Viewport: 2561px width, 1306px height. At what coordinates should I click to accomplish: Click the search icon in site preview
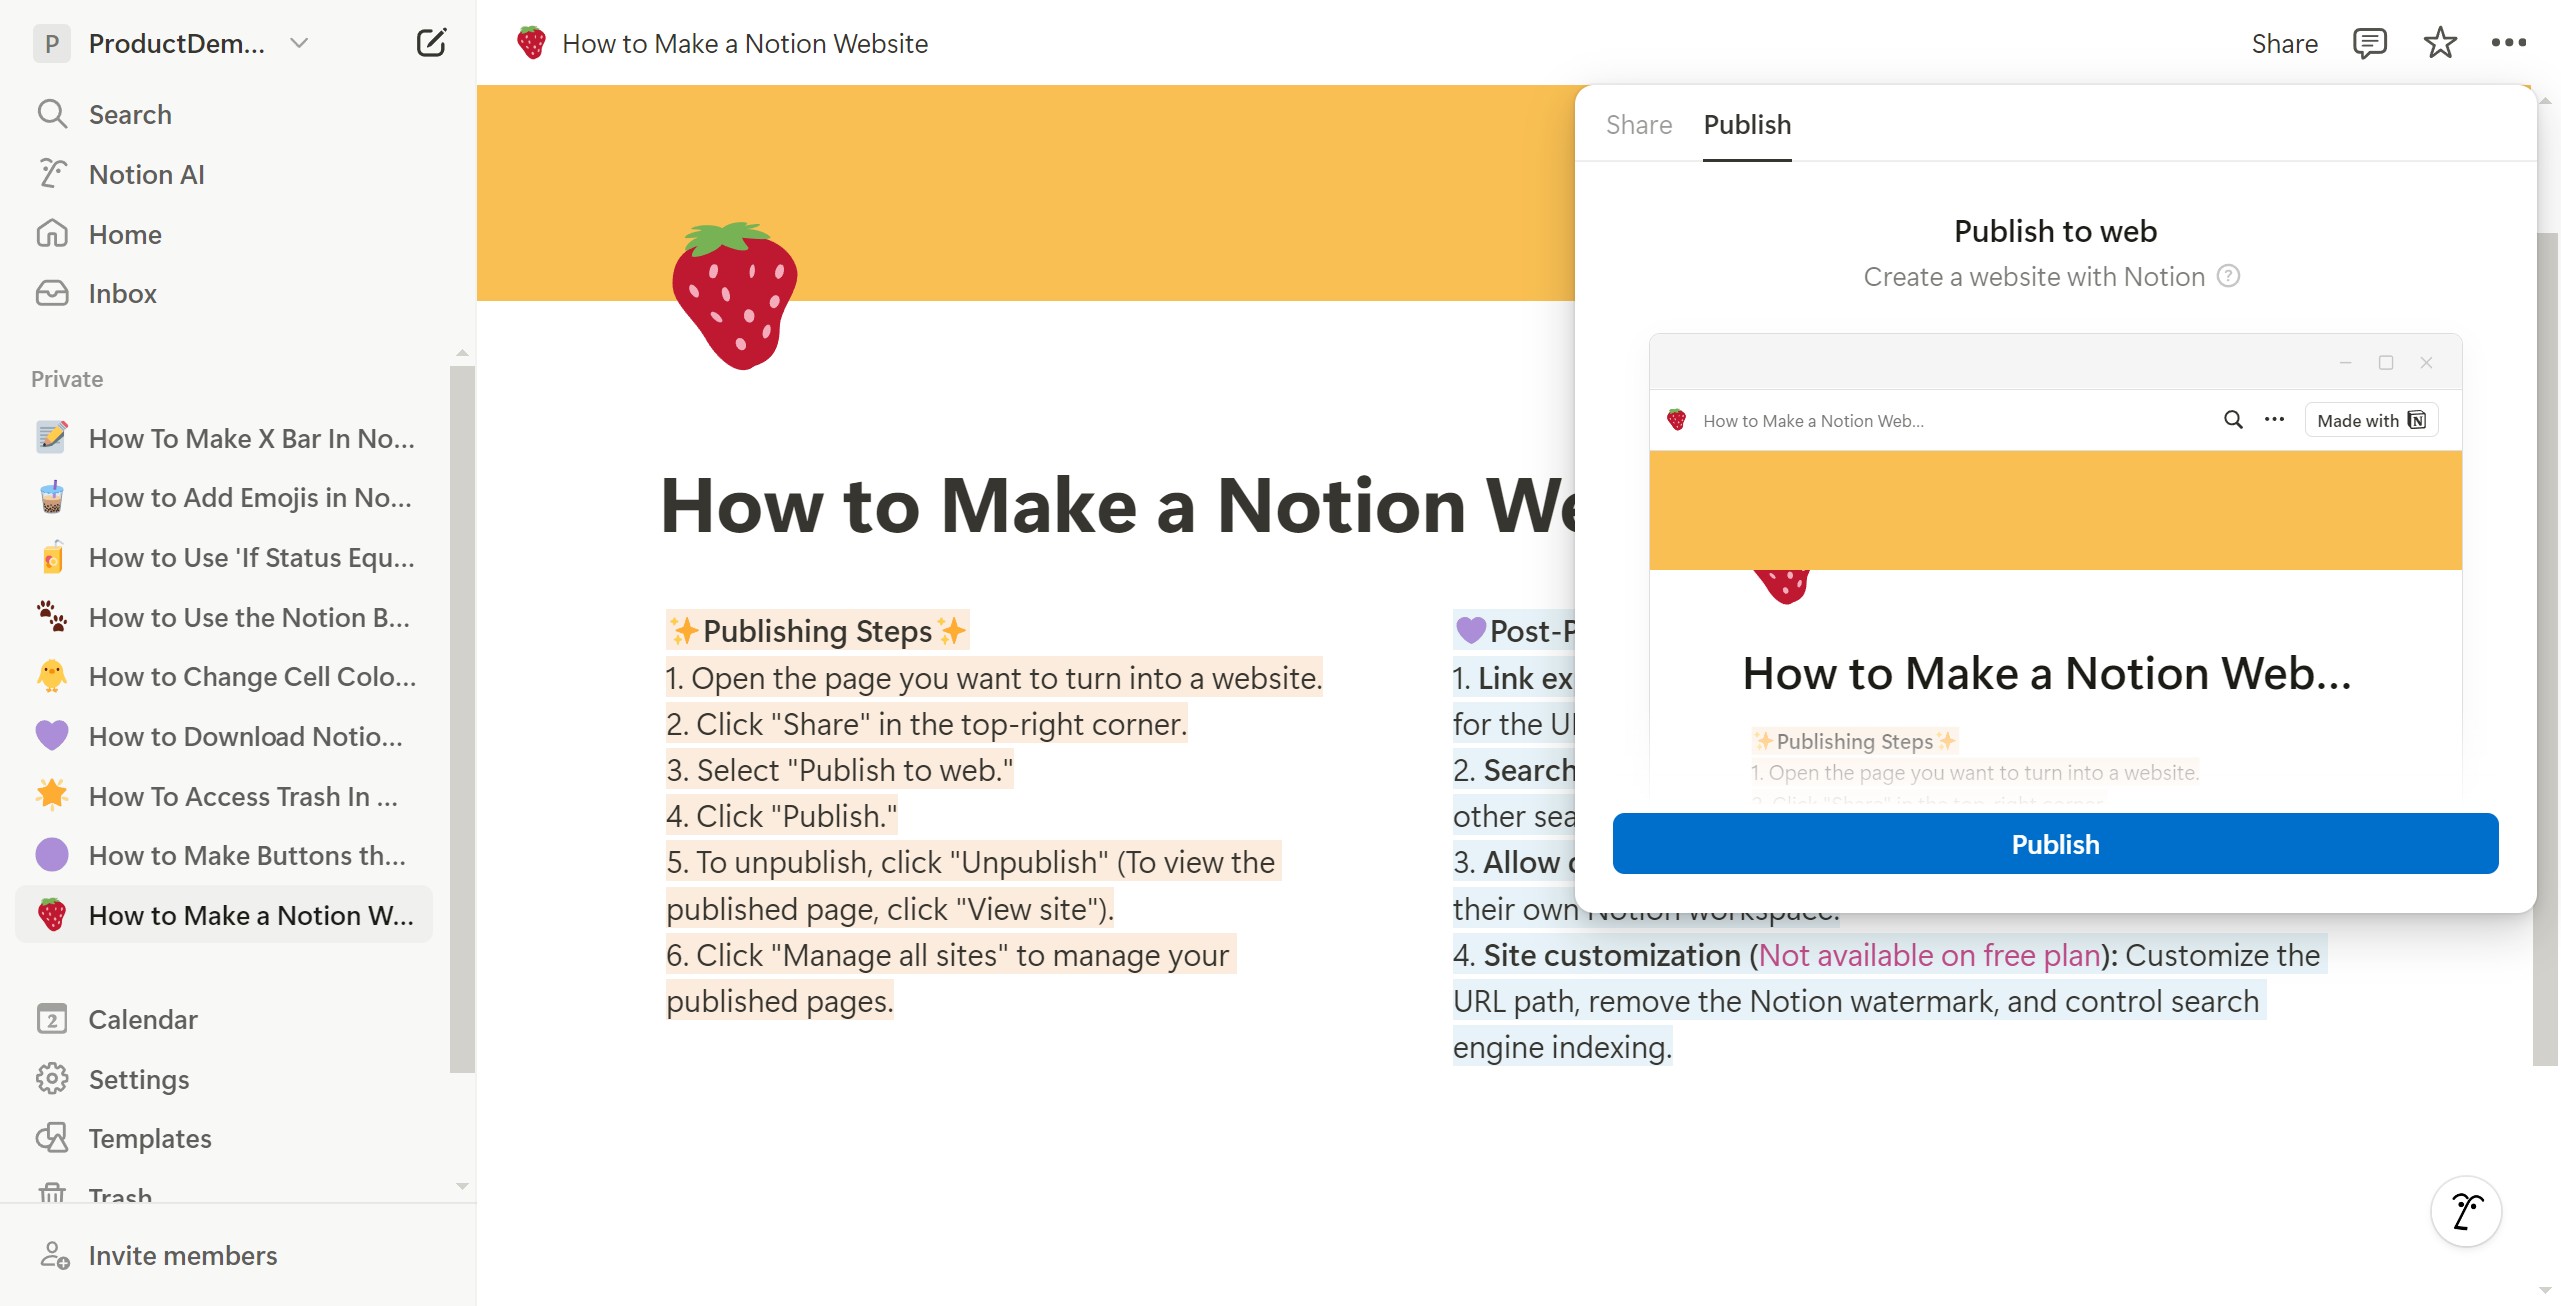[2232, 420]
